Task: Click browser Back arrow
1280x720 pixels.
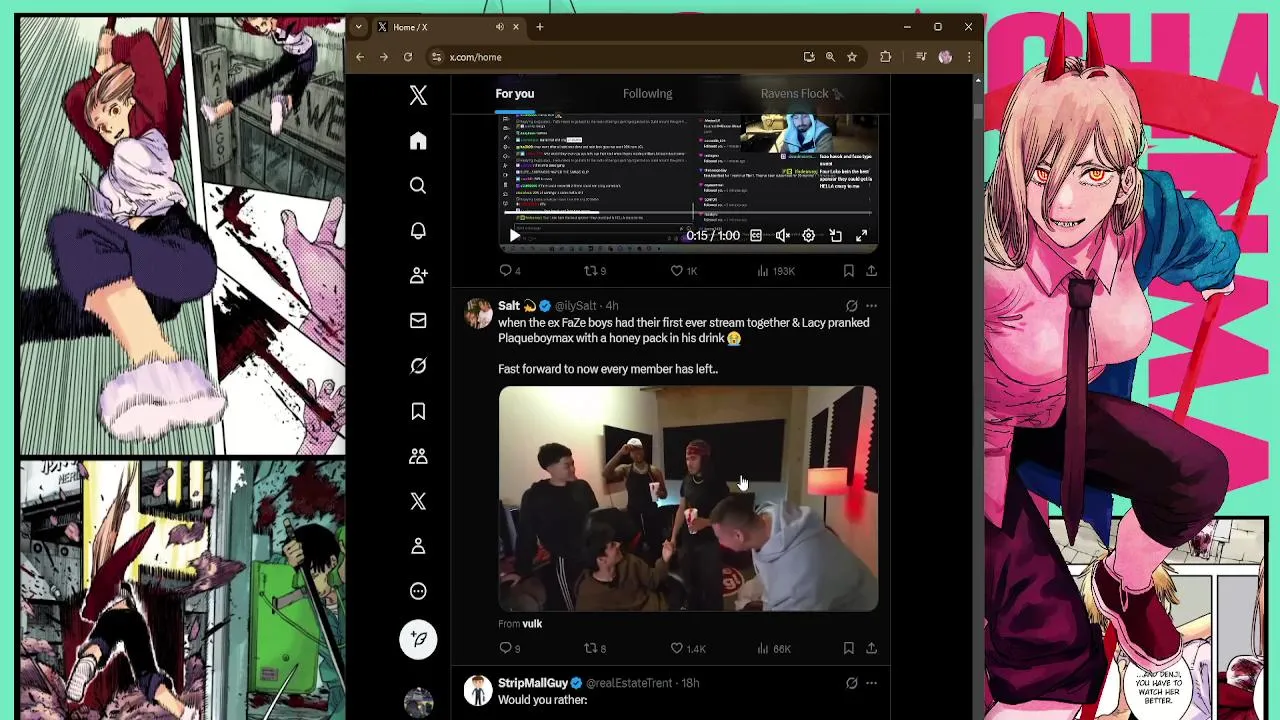Action: [x=359, y=57]
